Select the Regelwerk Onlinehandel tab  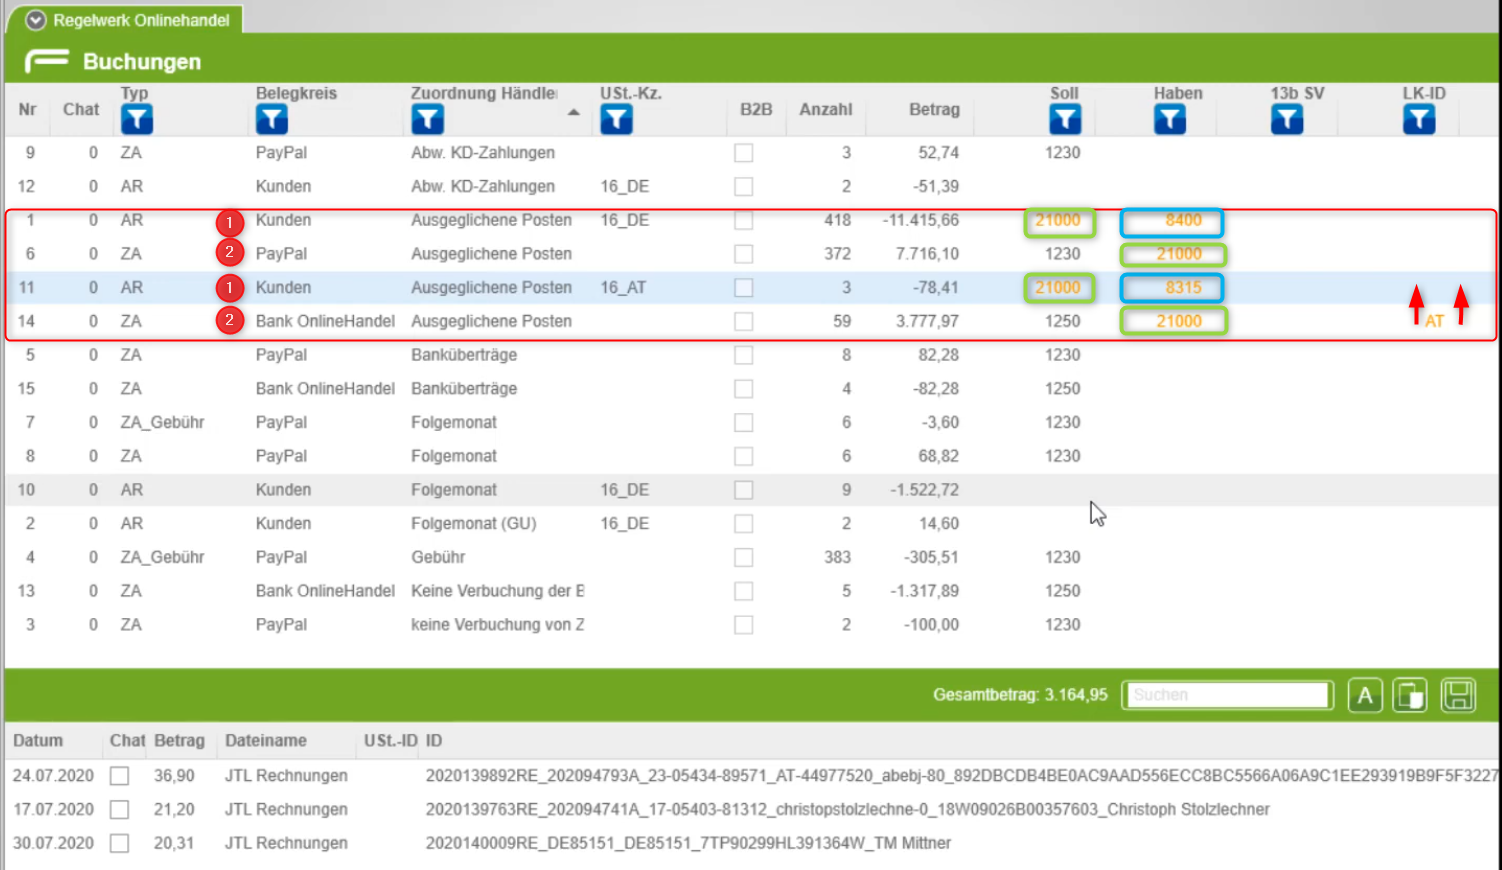pos(140,20)
